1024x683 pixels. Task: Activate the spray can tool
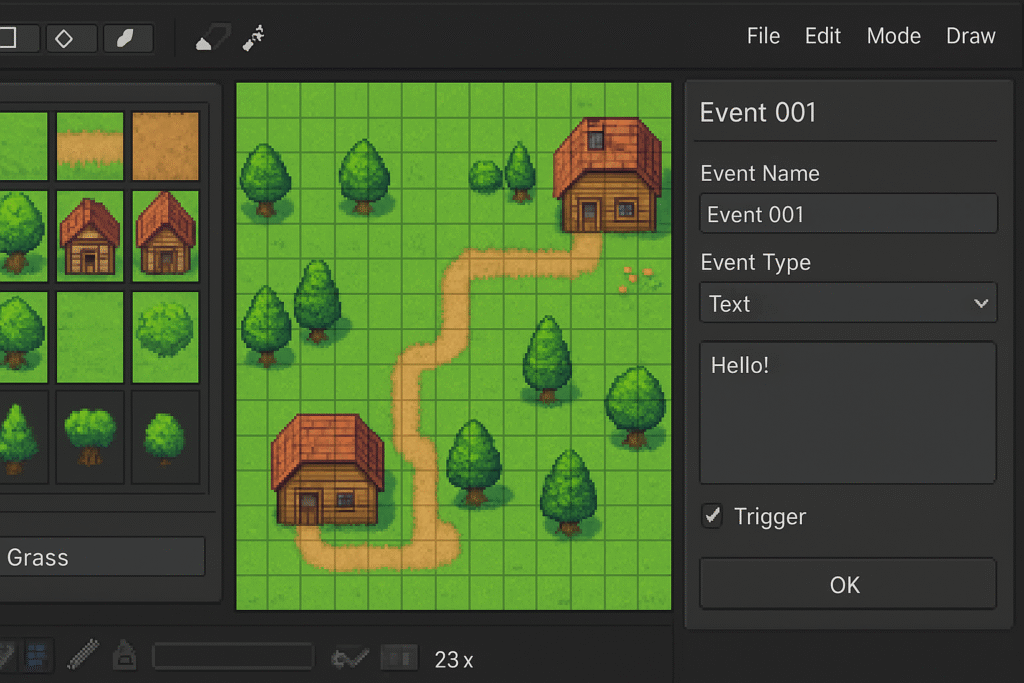[x=253, y=38]
